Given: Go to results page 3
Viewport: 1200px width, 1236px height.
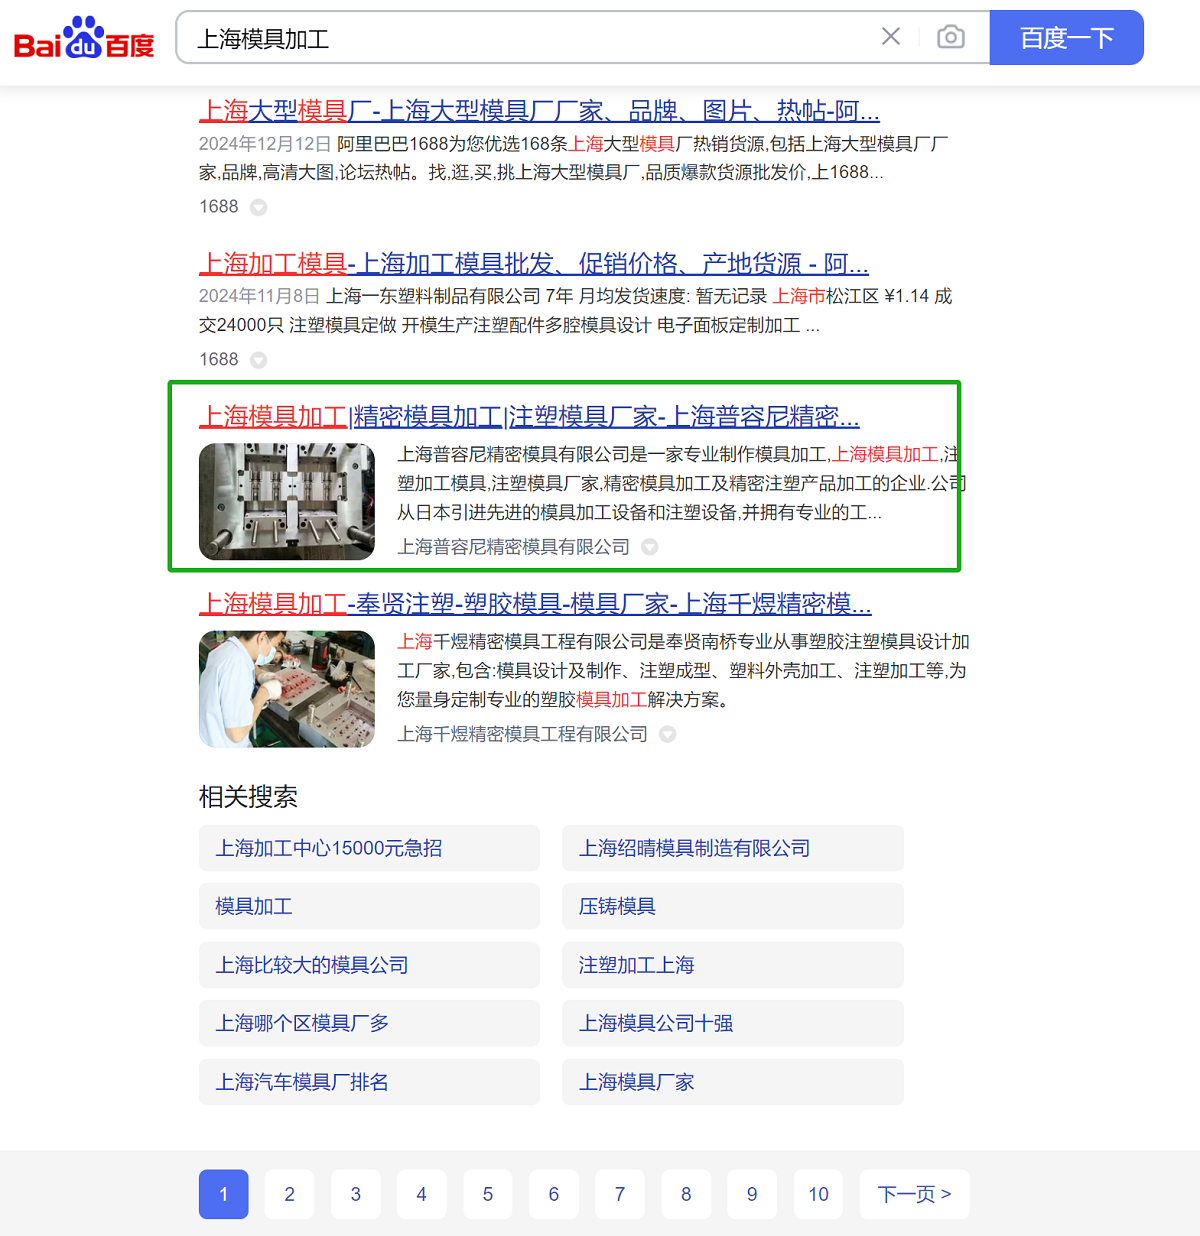Looking at the screenshot, I should tap(356, 1194).
